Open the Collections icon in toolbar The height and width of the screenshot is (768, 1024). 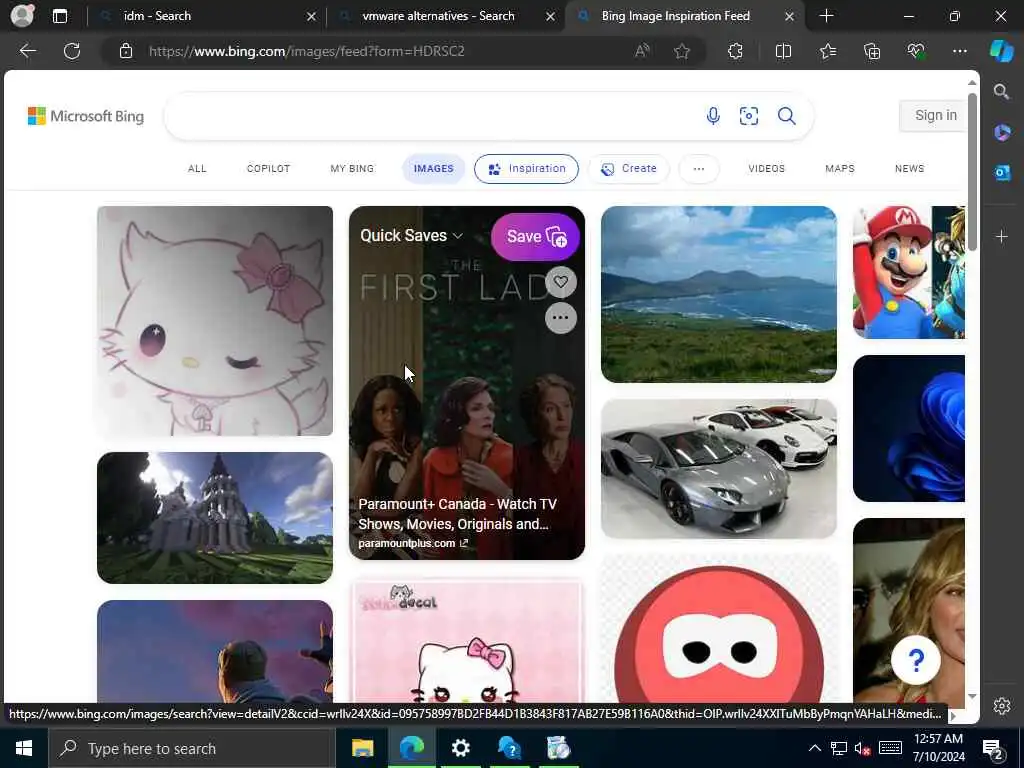pyautogui.click(x=872, y=51)
